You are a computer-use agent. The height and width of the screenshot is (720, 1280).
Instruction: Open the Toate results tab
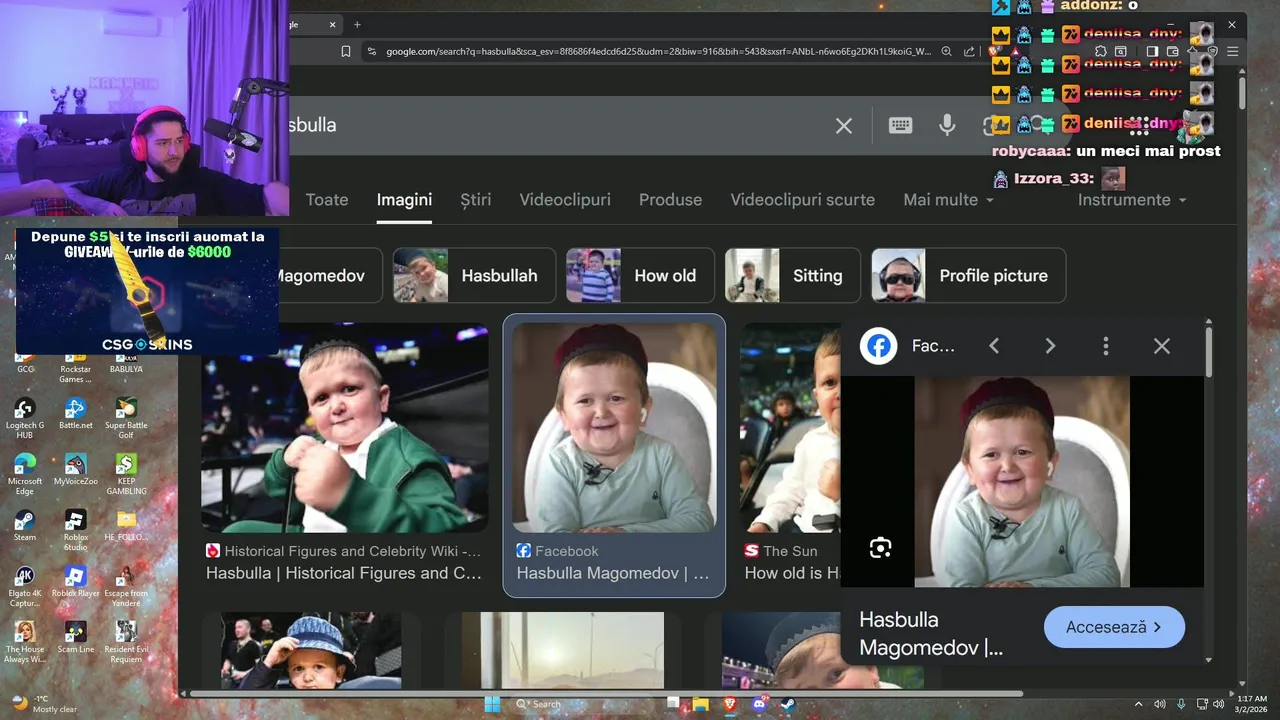[327, 200]
